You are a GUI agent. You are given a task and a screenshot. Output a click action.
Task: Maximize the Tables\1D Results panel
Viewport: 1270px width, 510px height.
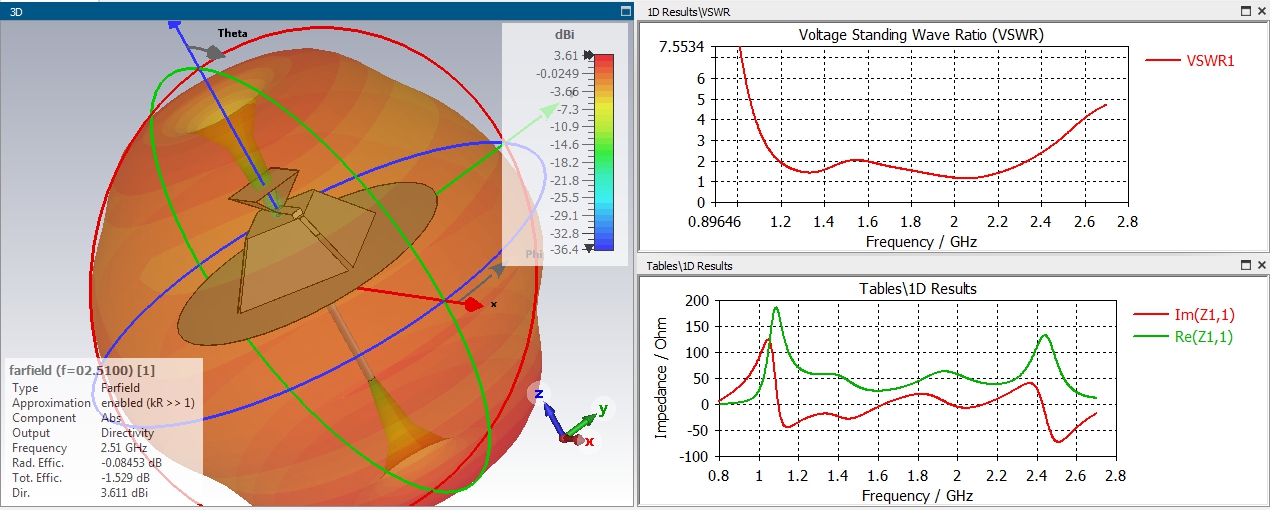1246,266
